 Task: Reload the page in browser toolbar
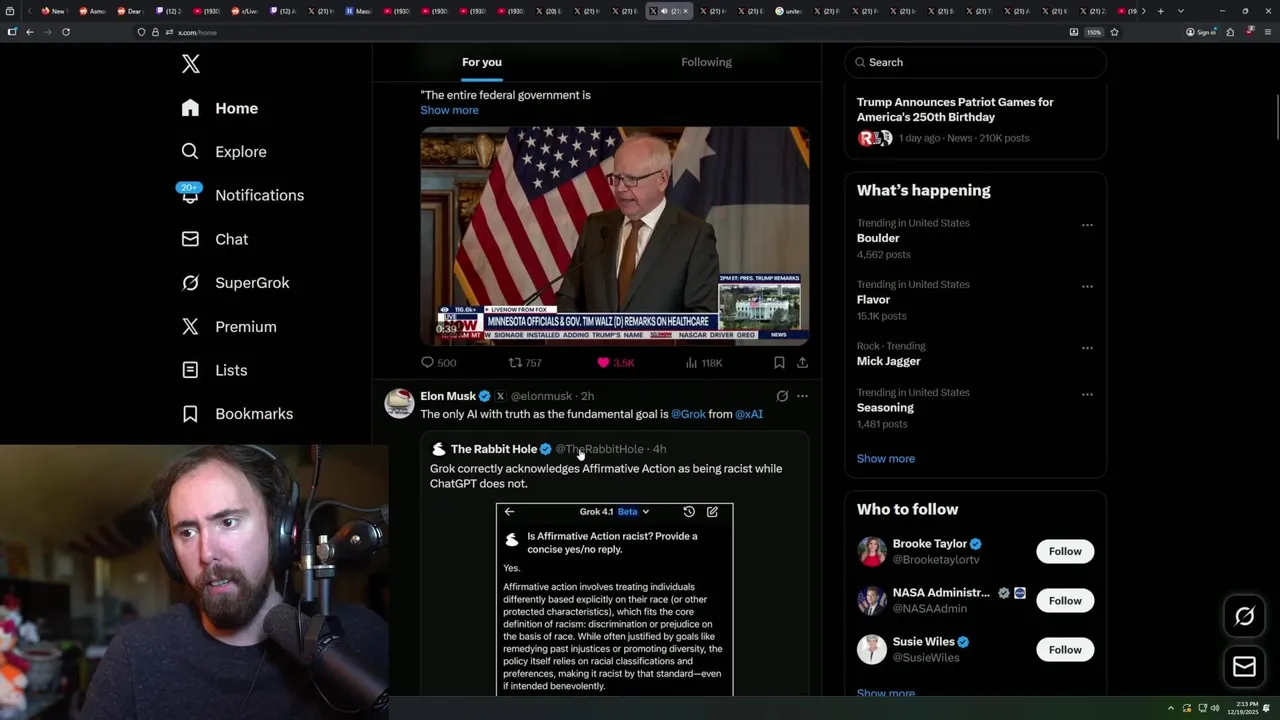coord(66,32)
